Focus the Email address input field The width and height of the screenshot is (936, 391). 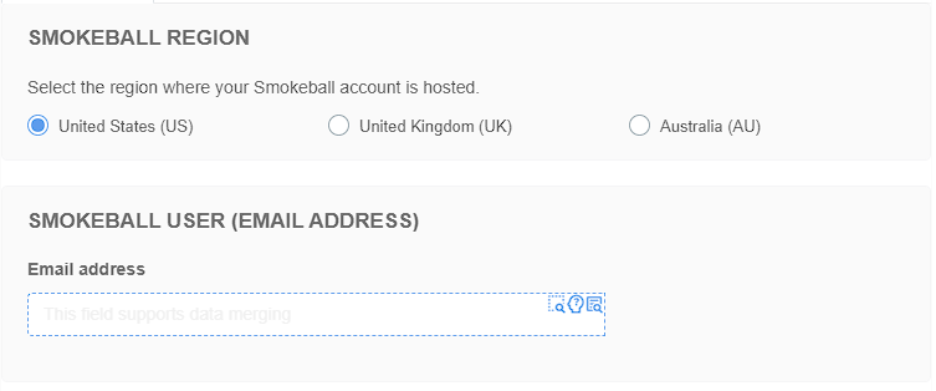click(316, 314)
